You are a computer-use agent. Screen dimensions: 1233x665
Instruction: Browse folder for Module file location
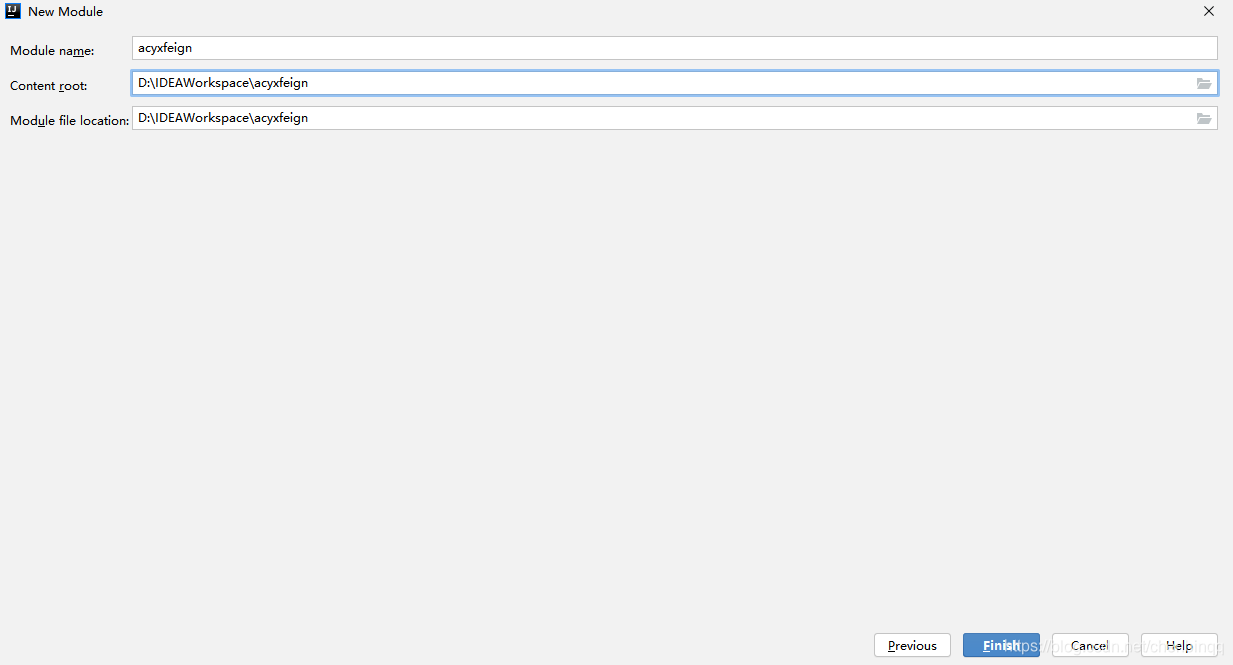[x=1204, y=119]
